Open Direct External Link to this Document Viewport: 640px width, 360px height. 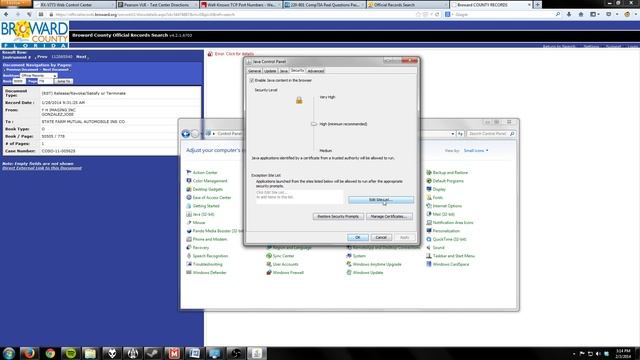click(x=42, y=168)
